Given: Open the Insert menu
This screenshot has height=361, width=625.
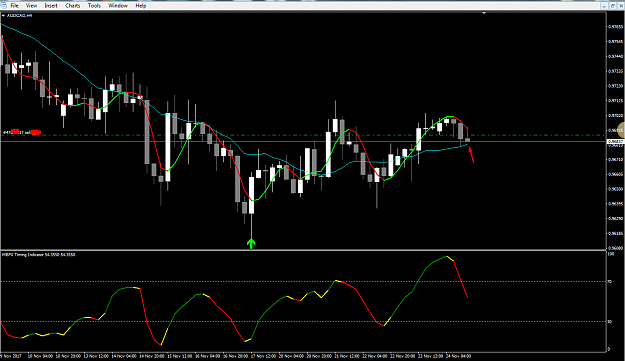Looking at the screenshot, I should coord(51,6).
